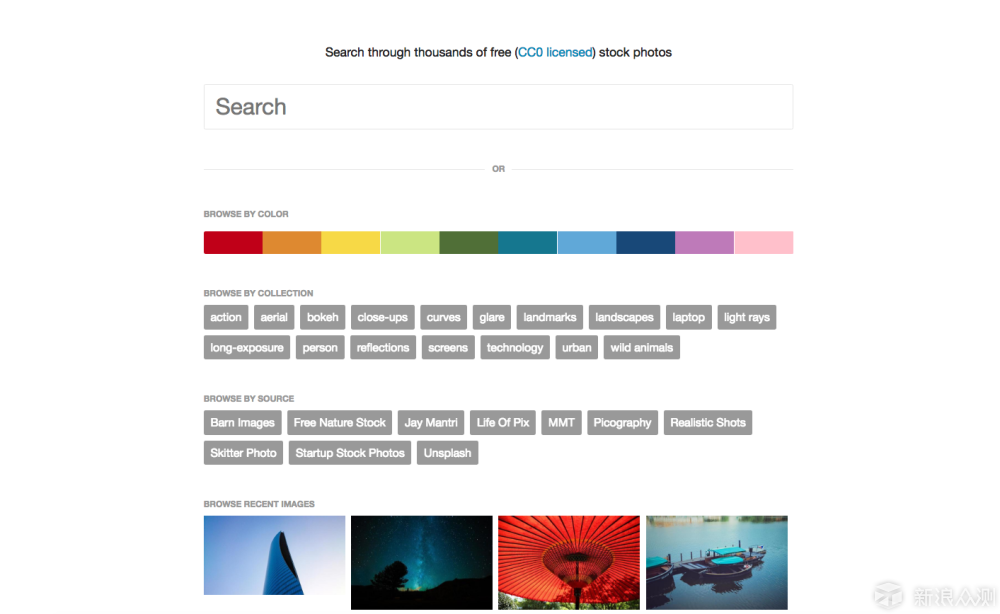The image size is (1000, 614).
Task: Open the wild animals collection
Action: click(642, 348)
